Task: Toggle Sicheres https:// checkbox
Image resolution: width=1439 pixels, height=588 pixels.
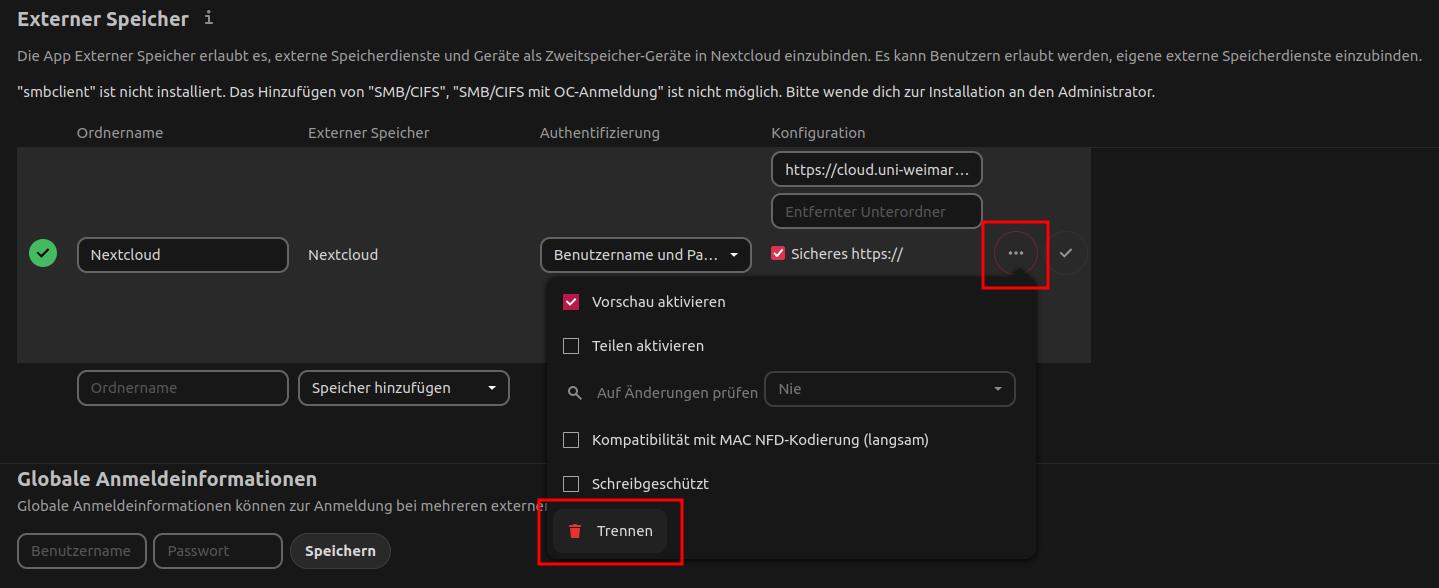Action: coord(778,254)
